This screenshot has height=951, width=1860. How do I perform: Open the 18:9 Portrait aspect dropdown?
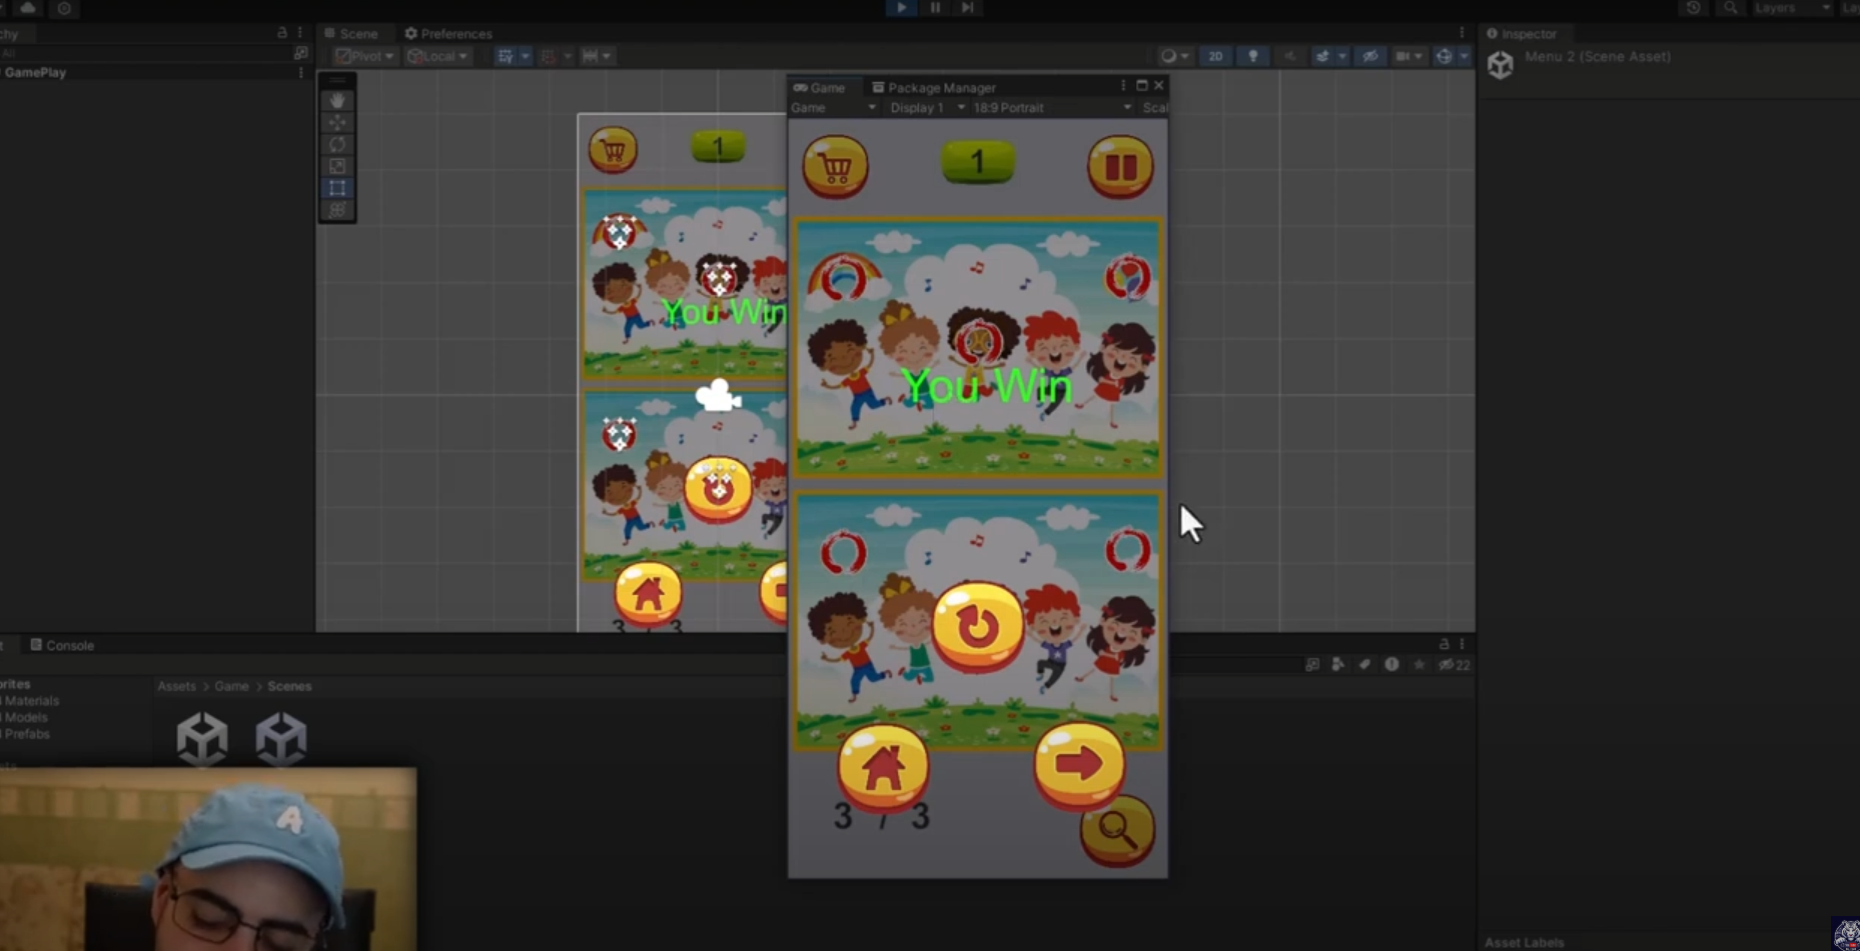coord(1052,108)
